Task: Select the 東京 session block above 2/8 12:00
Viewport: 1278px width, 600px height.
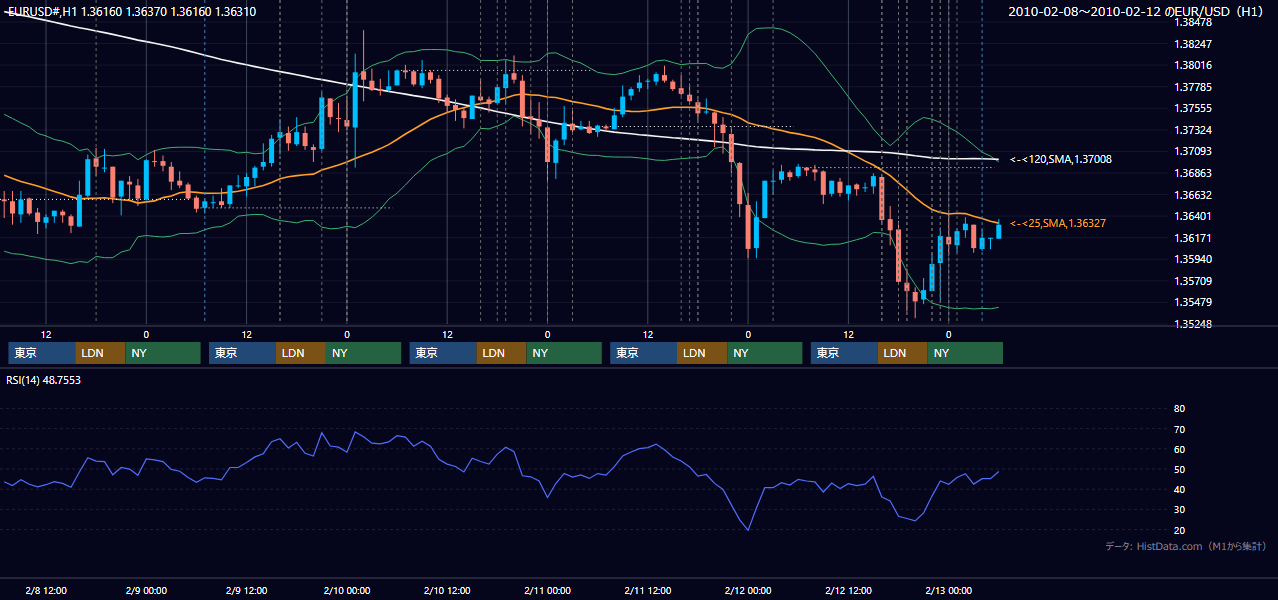Action: pyautogui.click(x=42, y=353)
